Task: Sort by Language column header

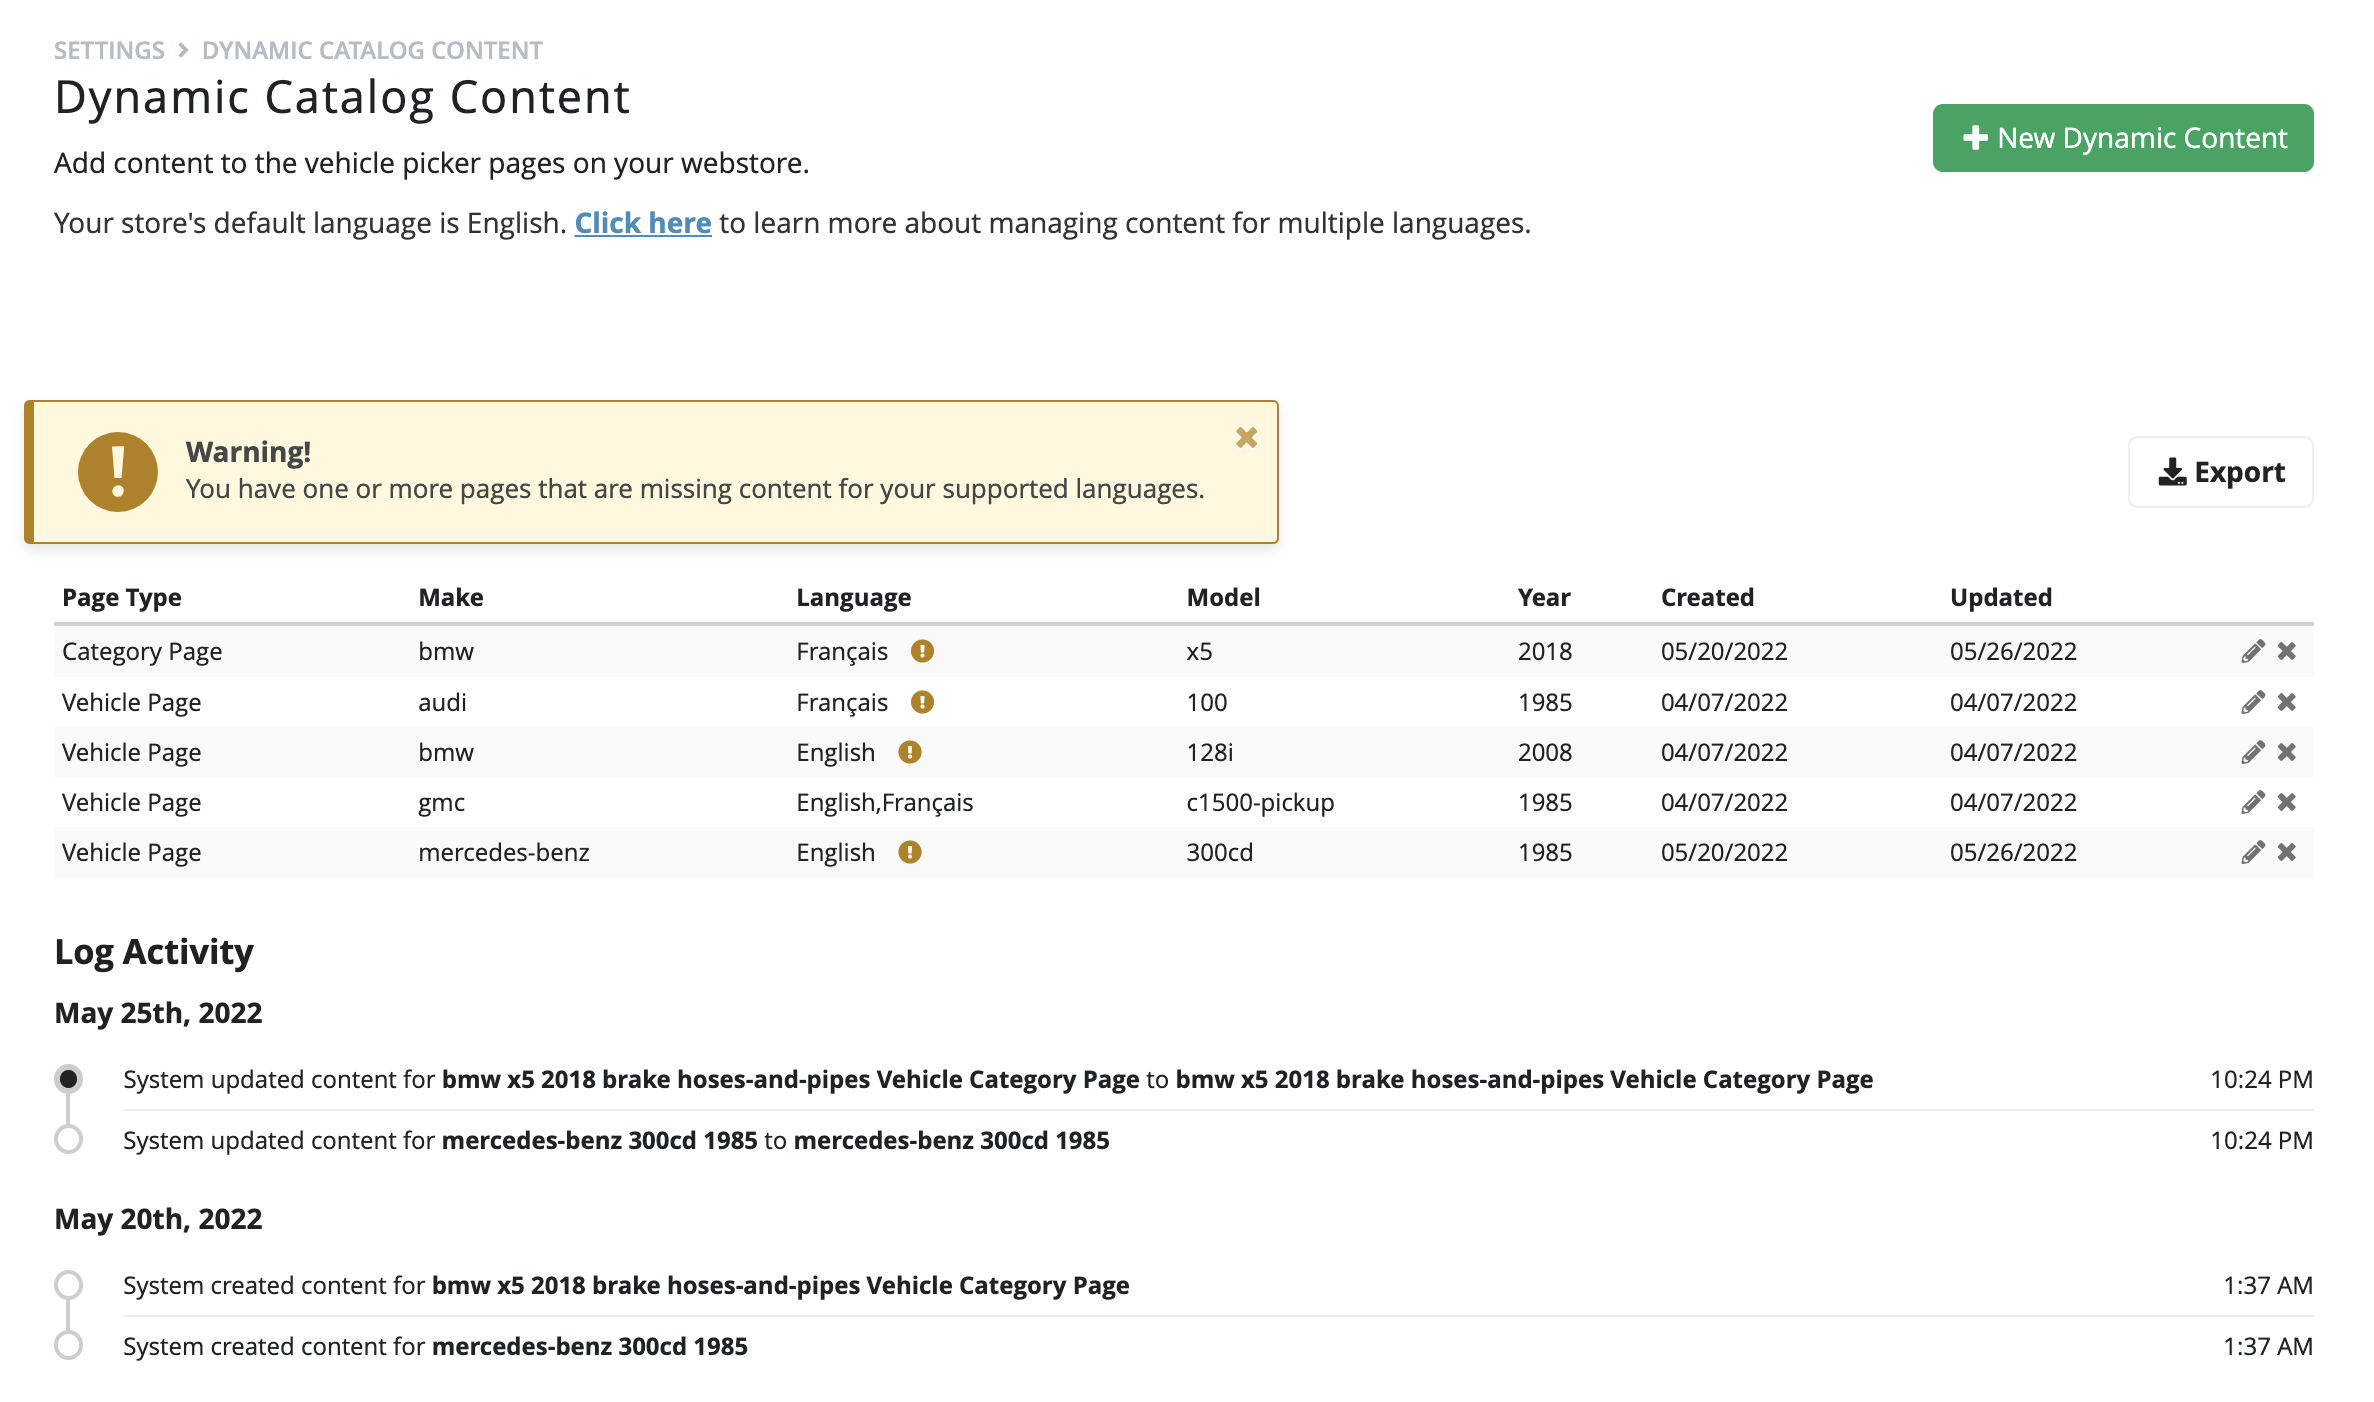Action: (x=853, y=597)
